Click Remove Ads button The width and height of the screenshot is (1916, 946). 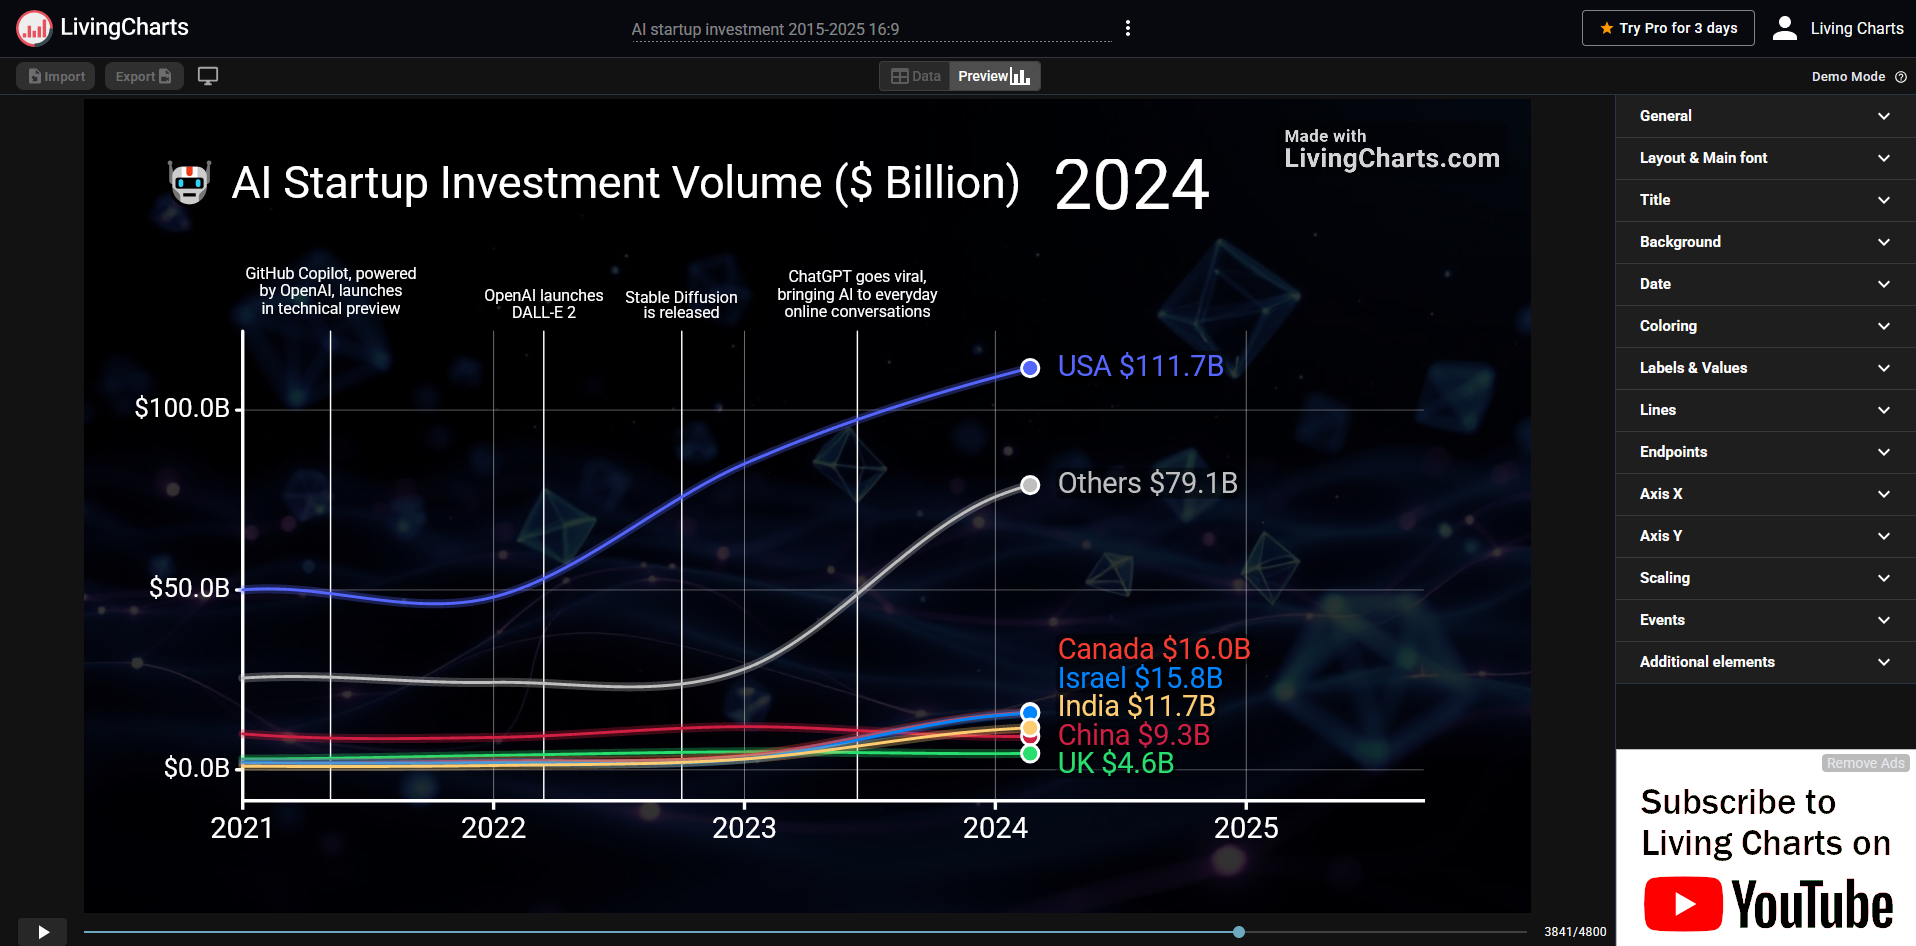coord(1866,763)
